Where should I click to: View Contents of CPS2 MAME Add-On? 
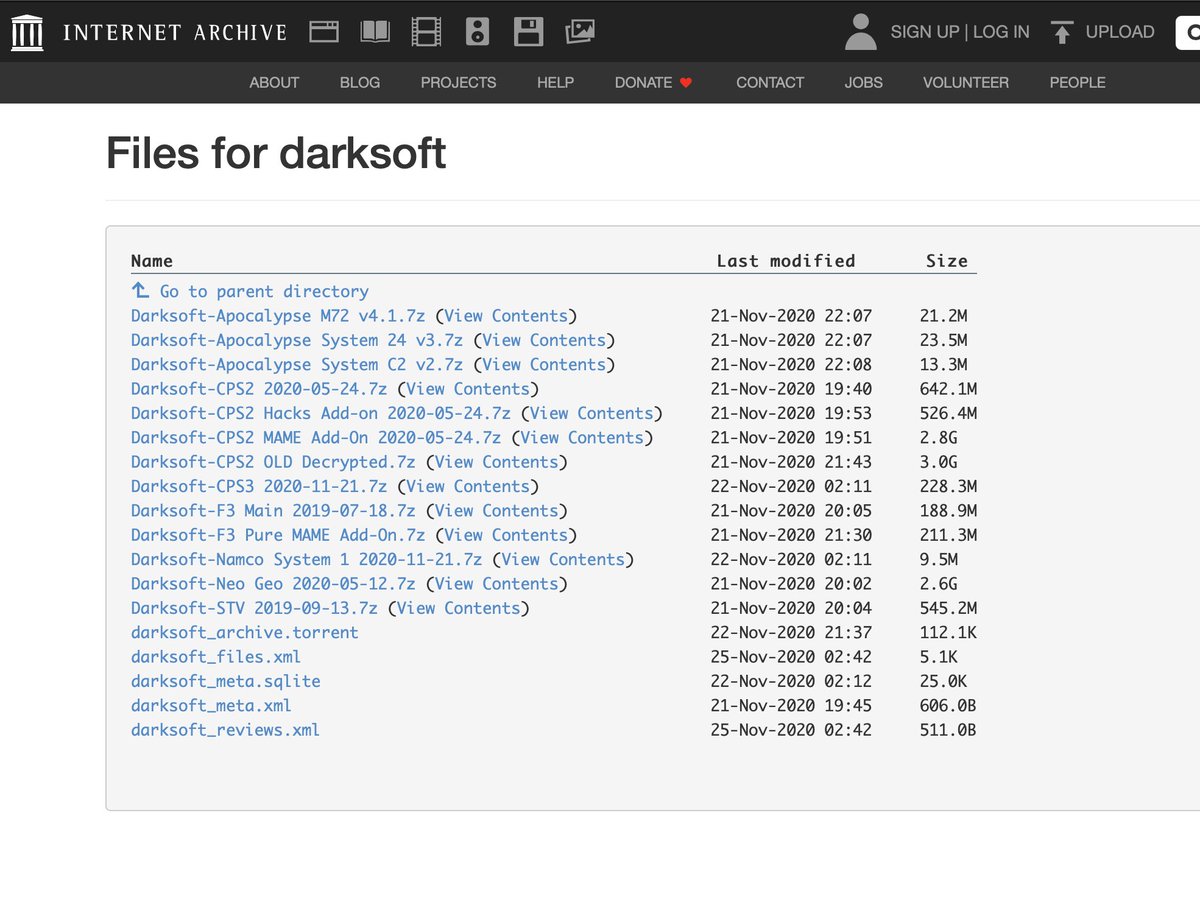coord(582,438)
